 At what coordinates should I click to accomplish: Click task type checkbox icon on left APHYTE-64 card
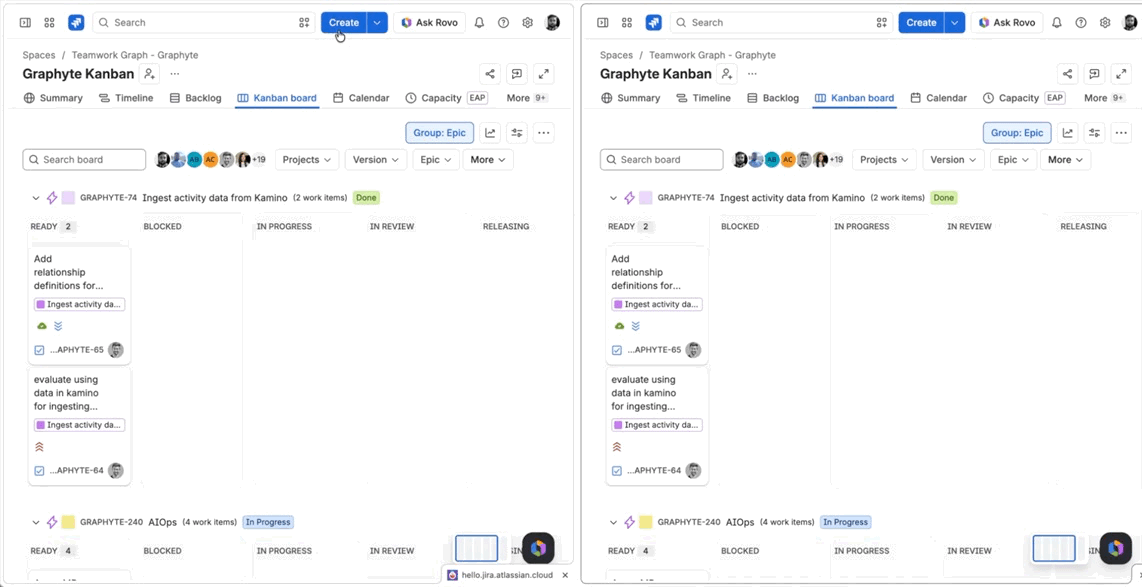39,471
